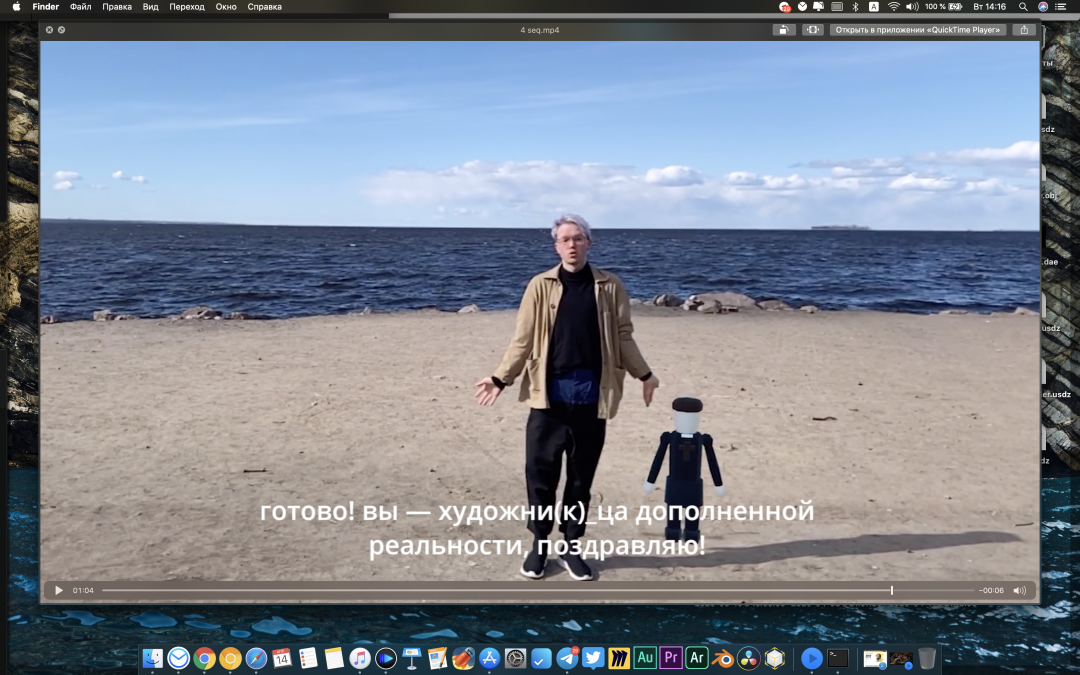Image resolution: width=1080 pixels, height=675 pixels.
Task: Open the Wi-Fi status menu
Action: point(893,6)
